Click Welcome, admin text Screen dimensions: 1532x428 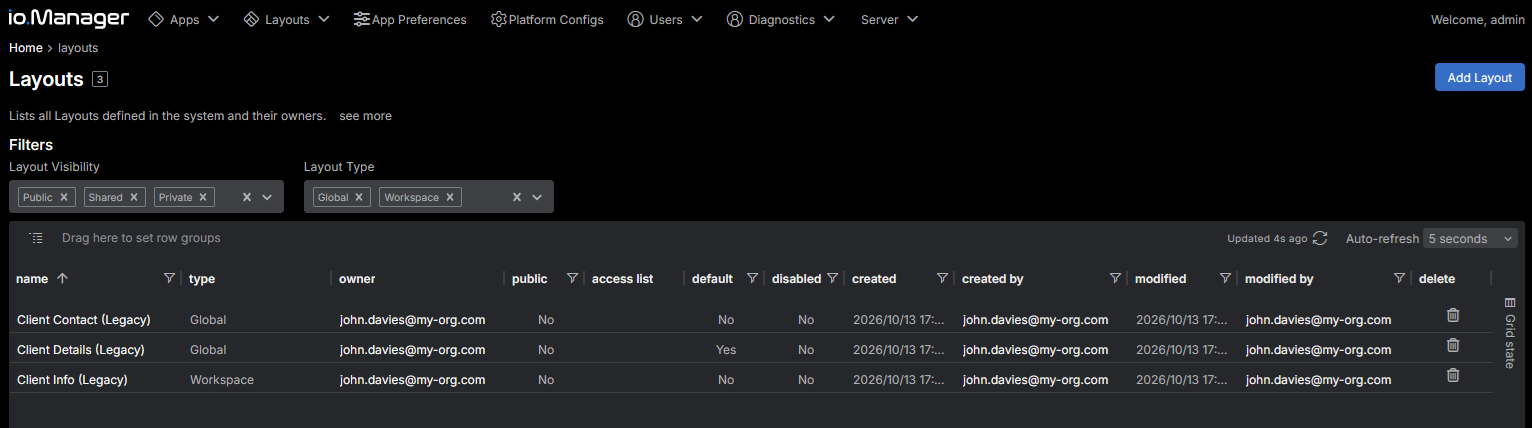(1478, 19)
